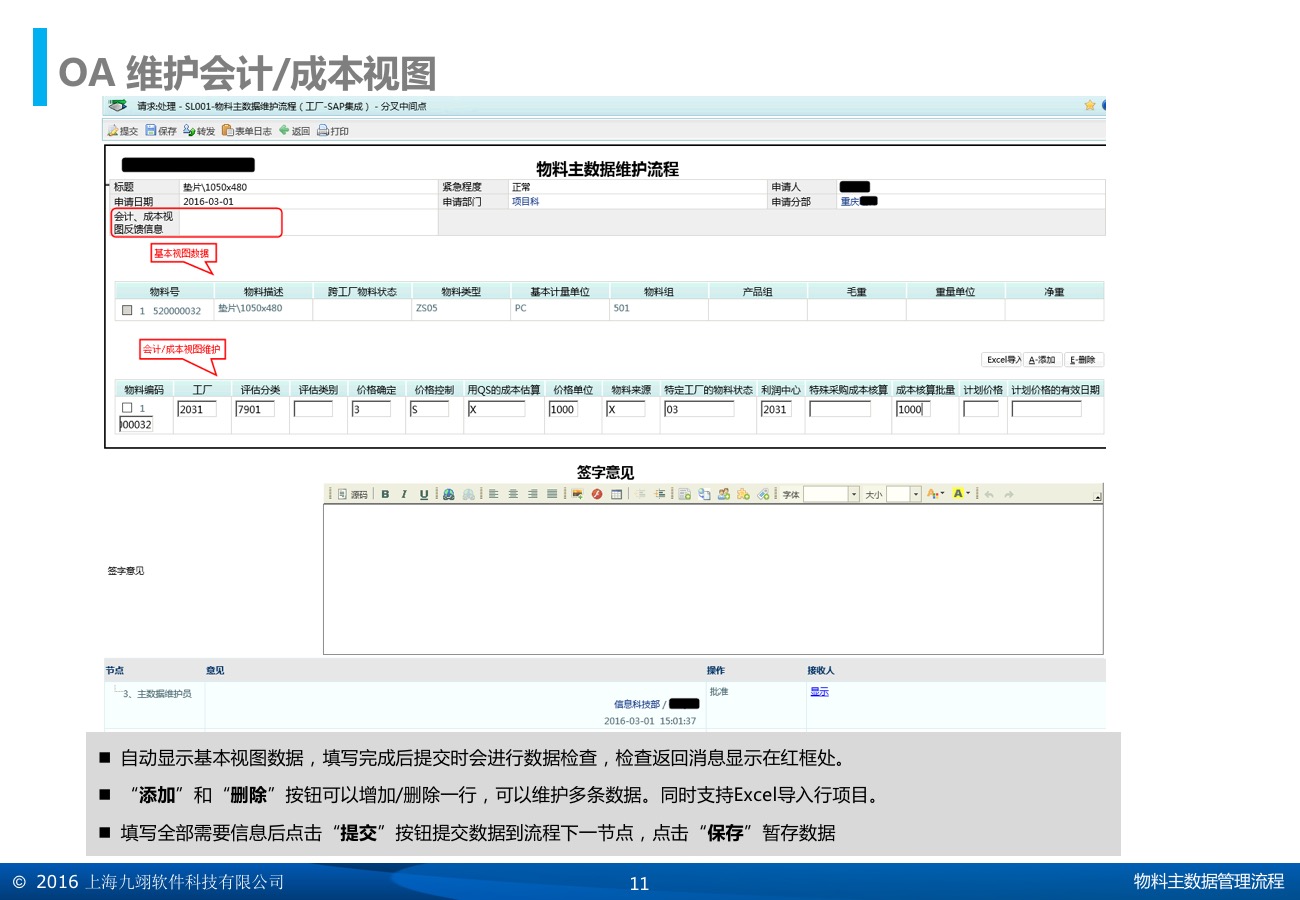Toggle bold formatting in the editor
This screenshot has width=1300, height=900.
pos(385,494)
